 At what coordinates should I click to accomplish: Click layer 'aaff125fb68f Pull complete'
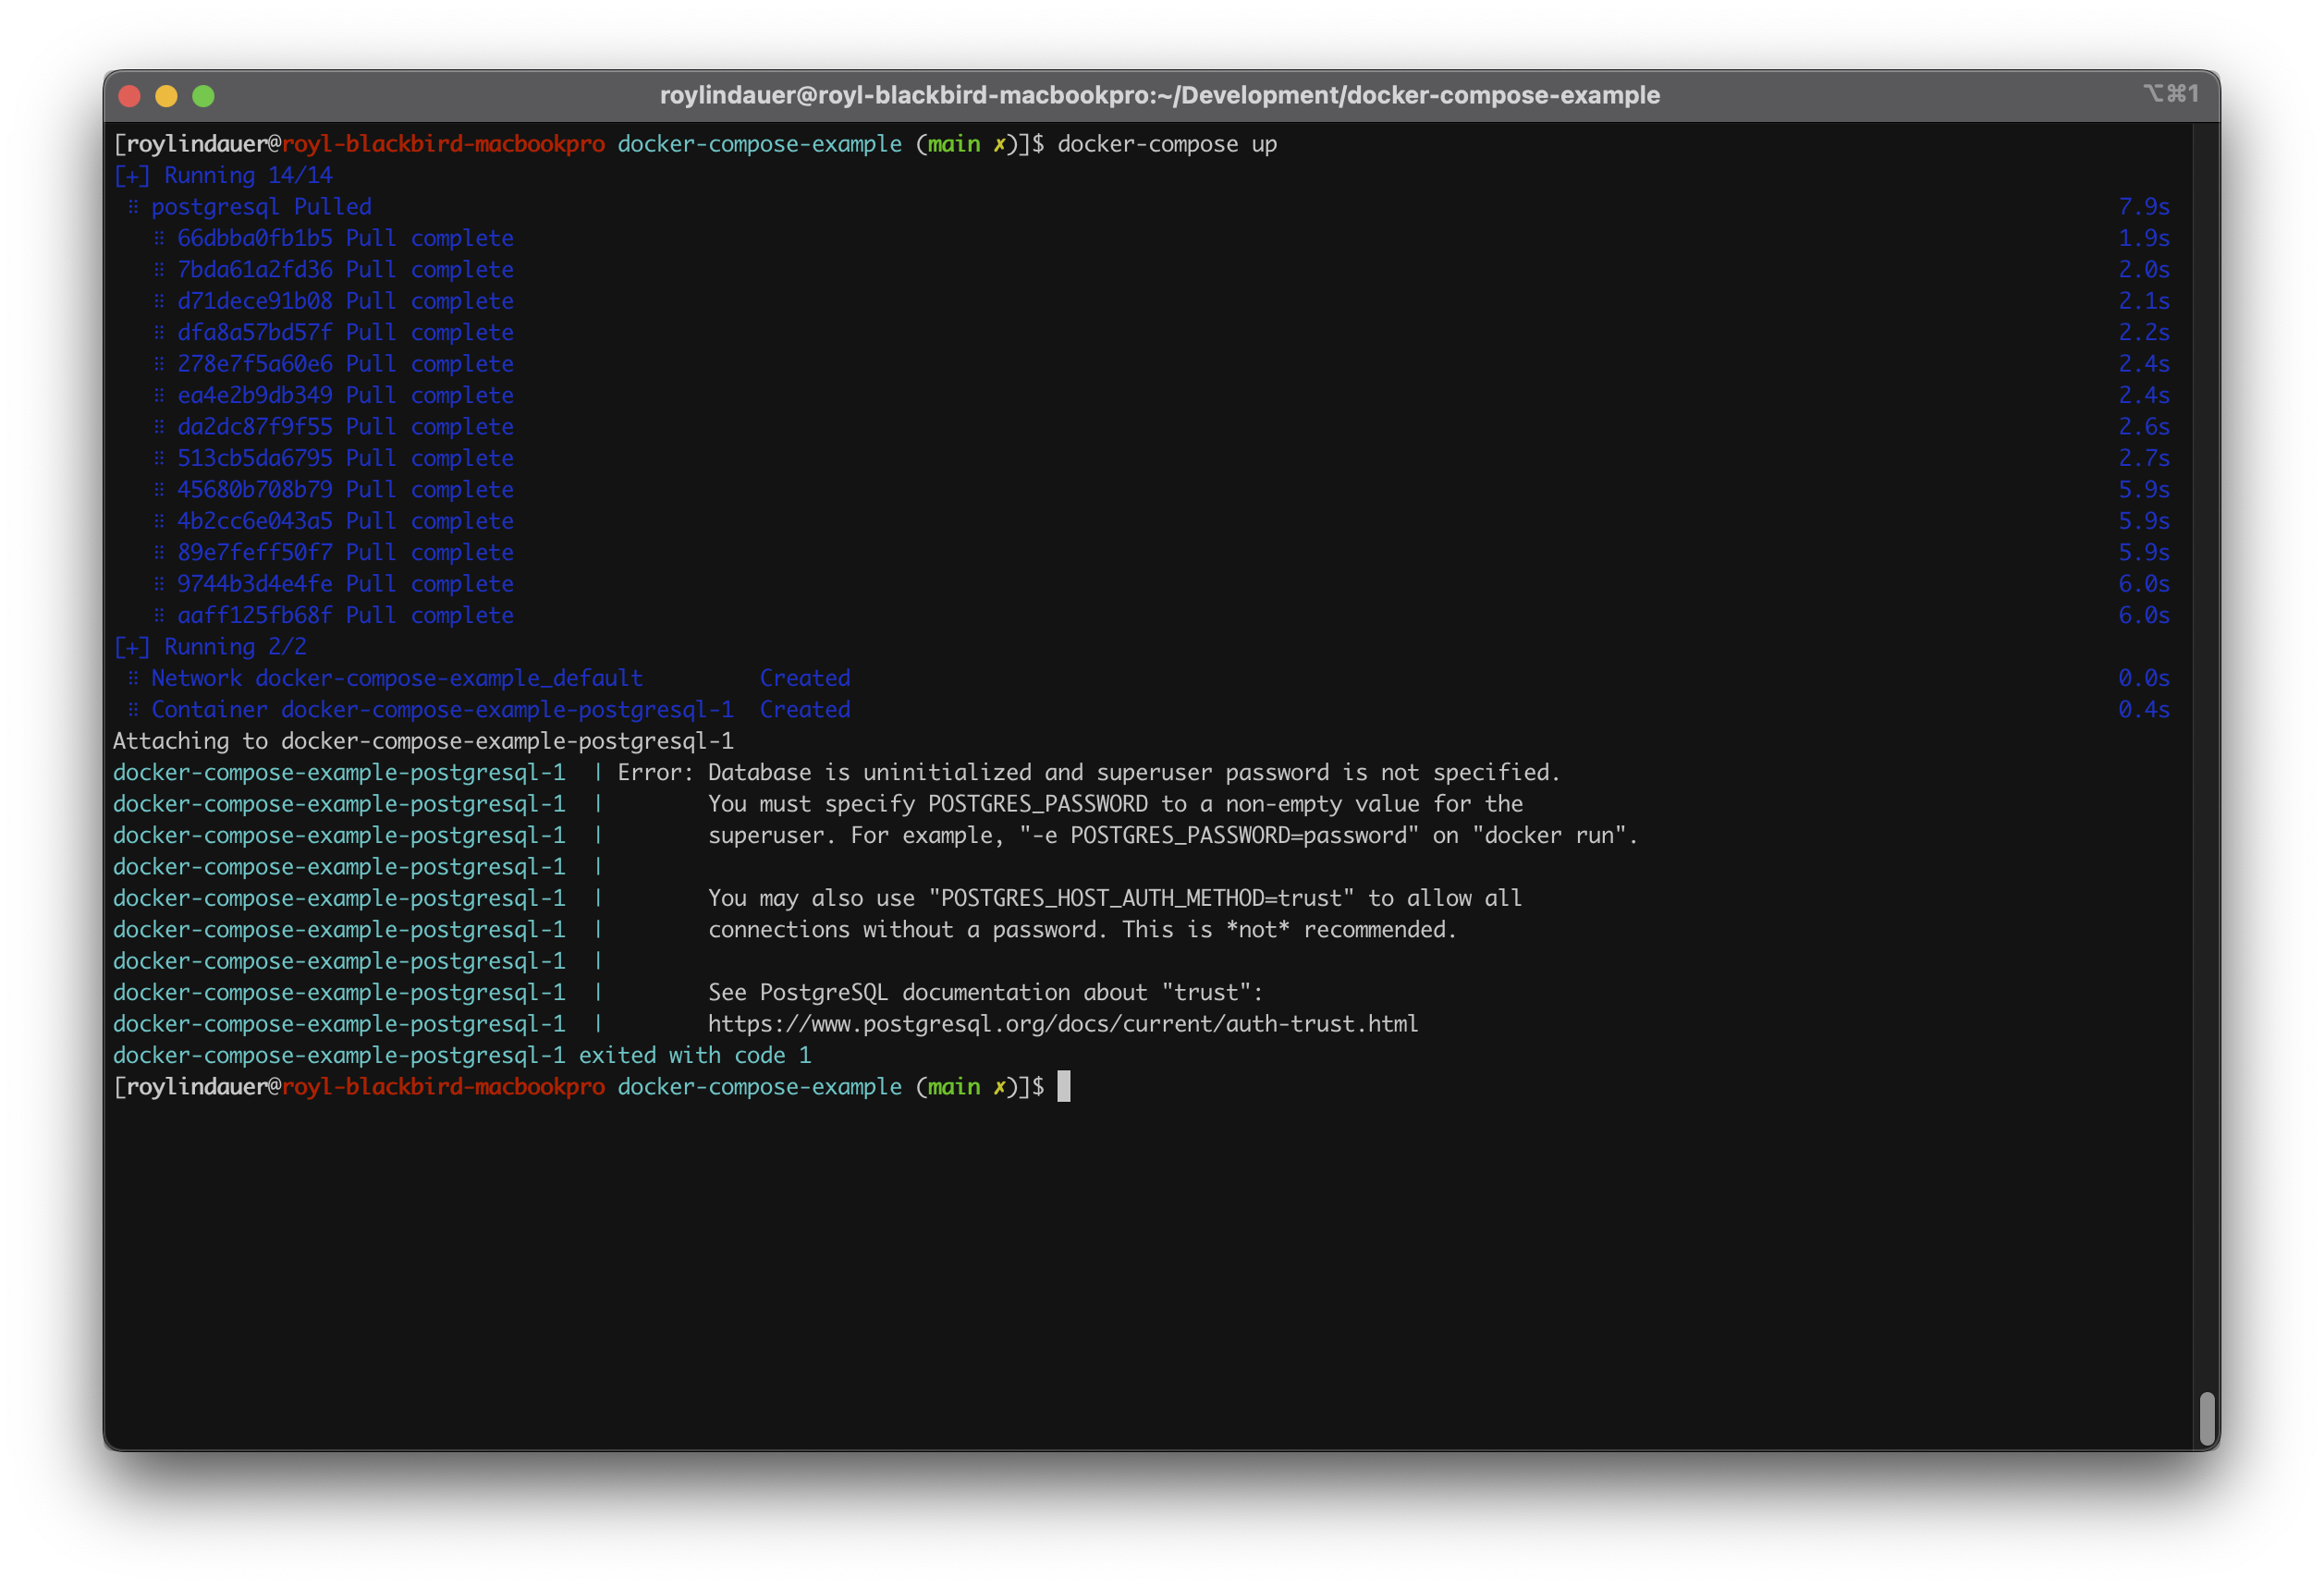345,615
